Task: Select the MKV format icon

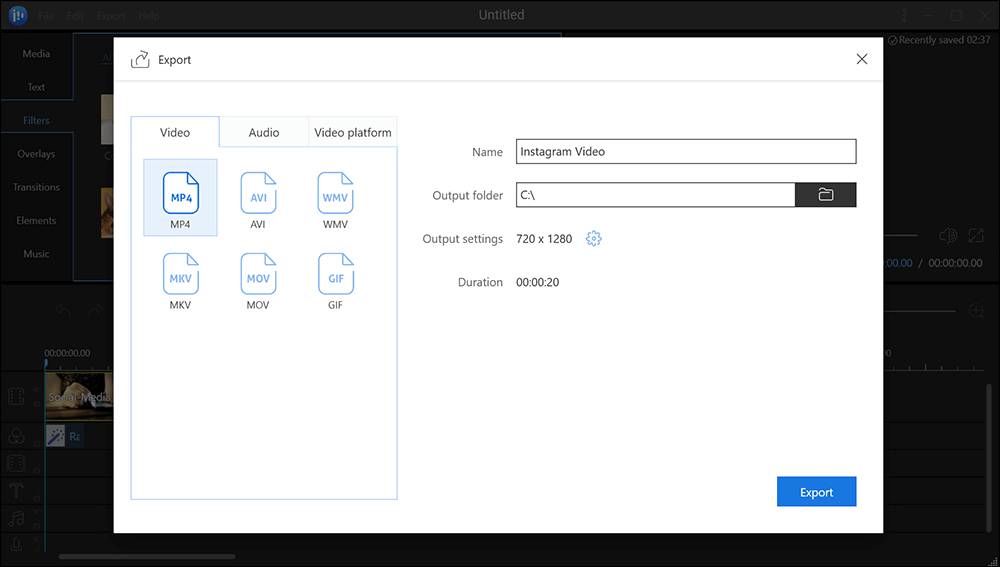Action: [180, 274]
